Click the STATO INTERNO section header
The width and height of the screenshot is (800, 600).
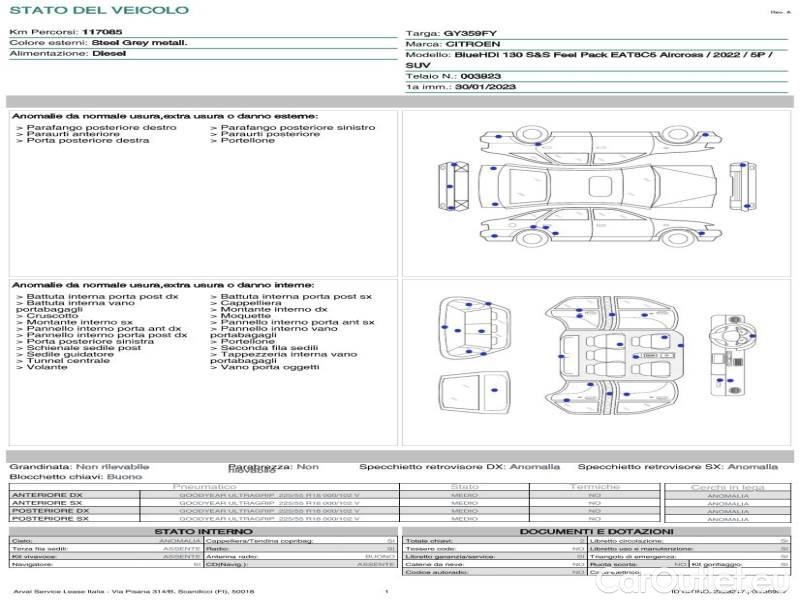203,531
